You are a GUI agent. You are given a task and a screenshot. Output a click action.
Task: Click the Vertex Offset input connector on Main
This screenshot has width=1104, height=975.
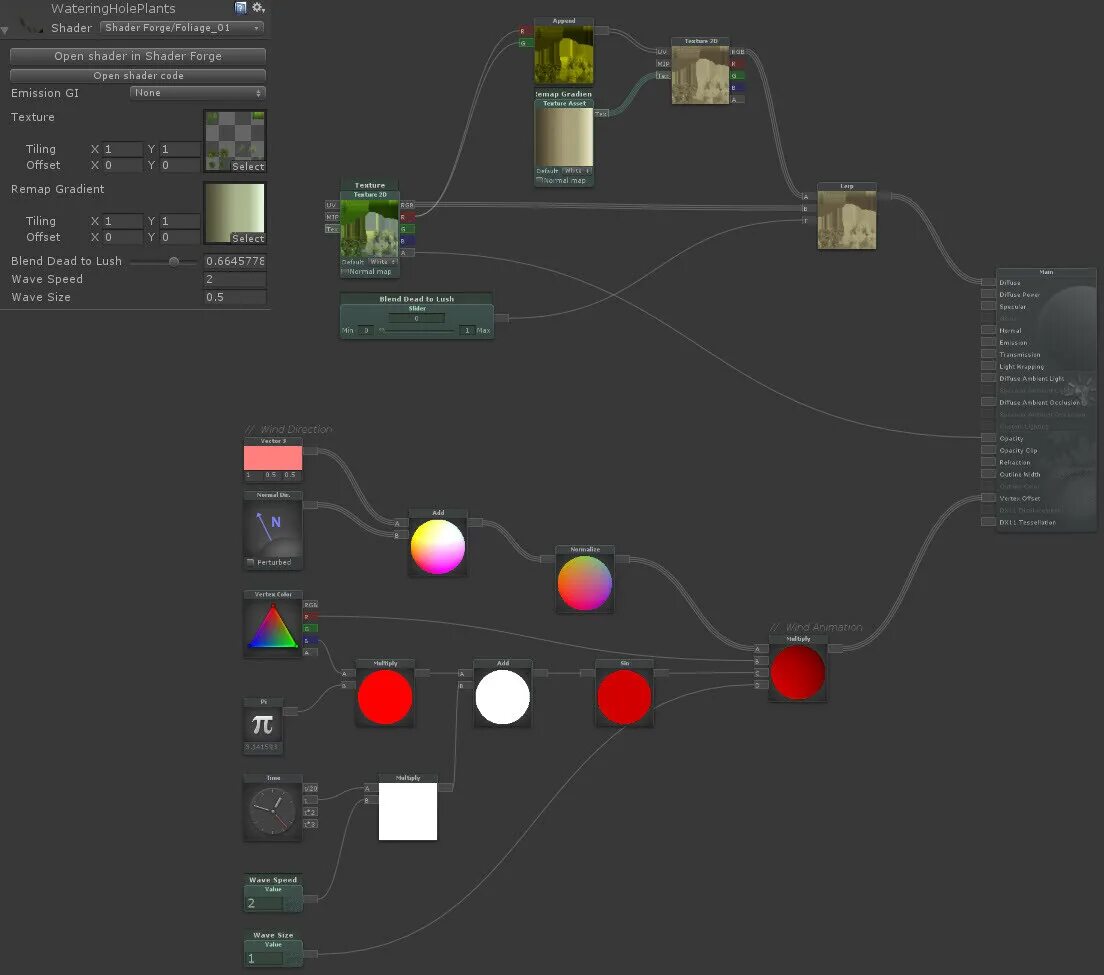(x=988, y=498)
